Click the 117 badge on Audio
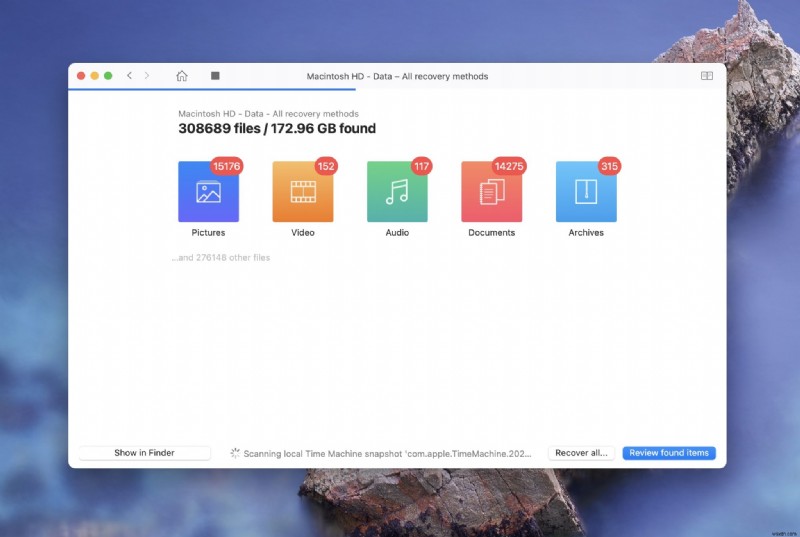This screenshot has height=537, width=800. tap(421, 166)
